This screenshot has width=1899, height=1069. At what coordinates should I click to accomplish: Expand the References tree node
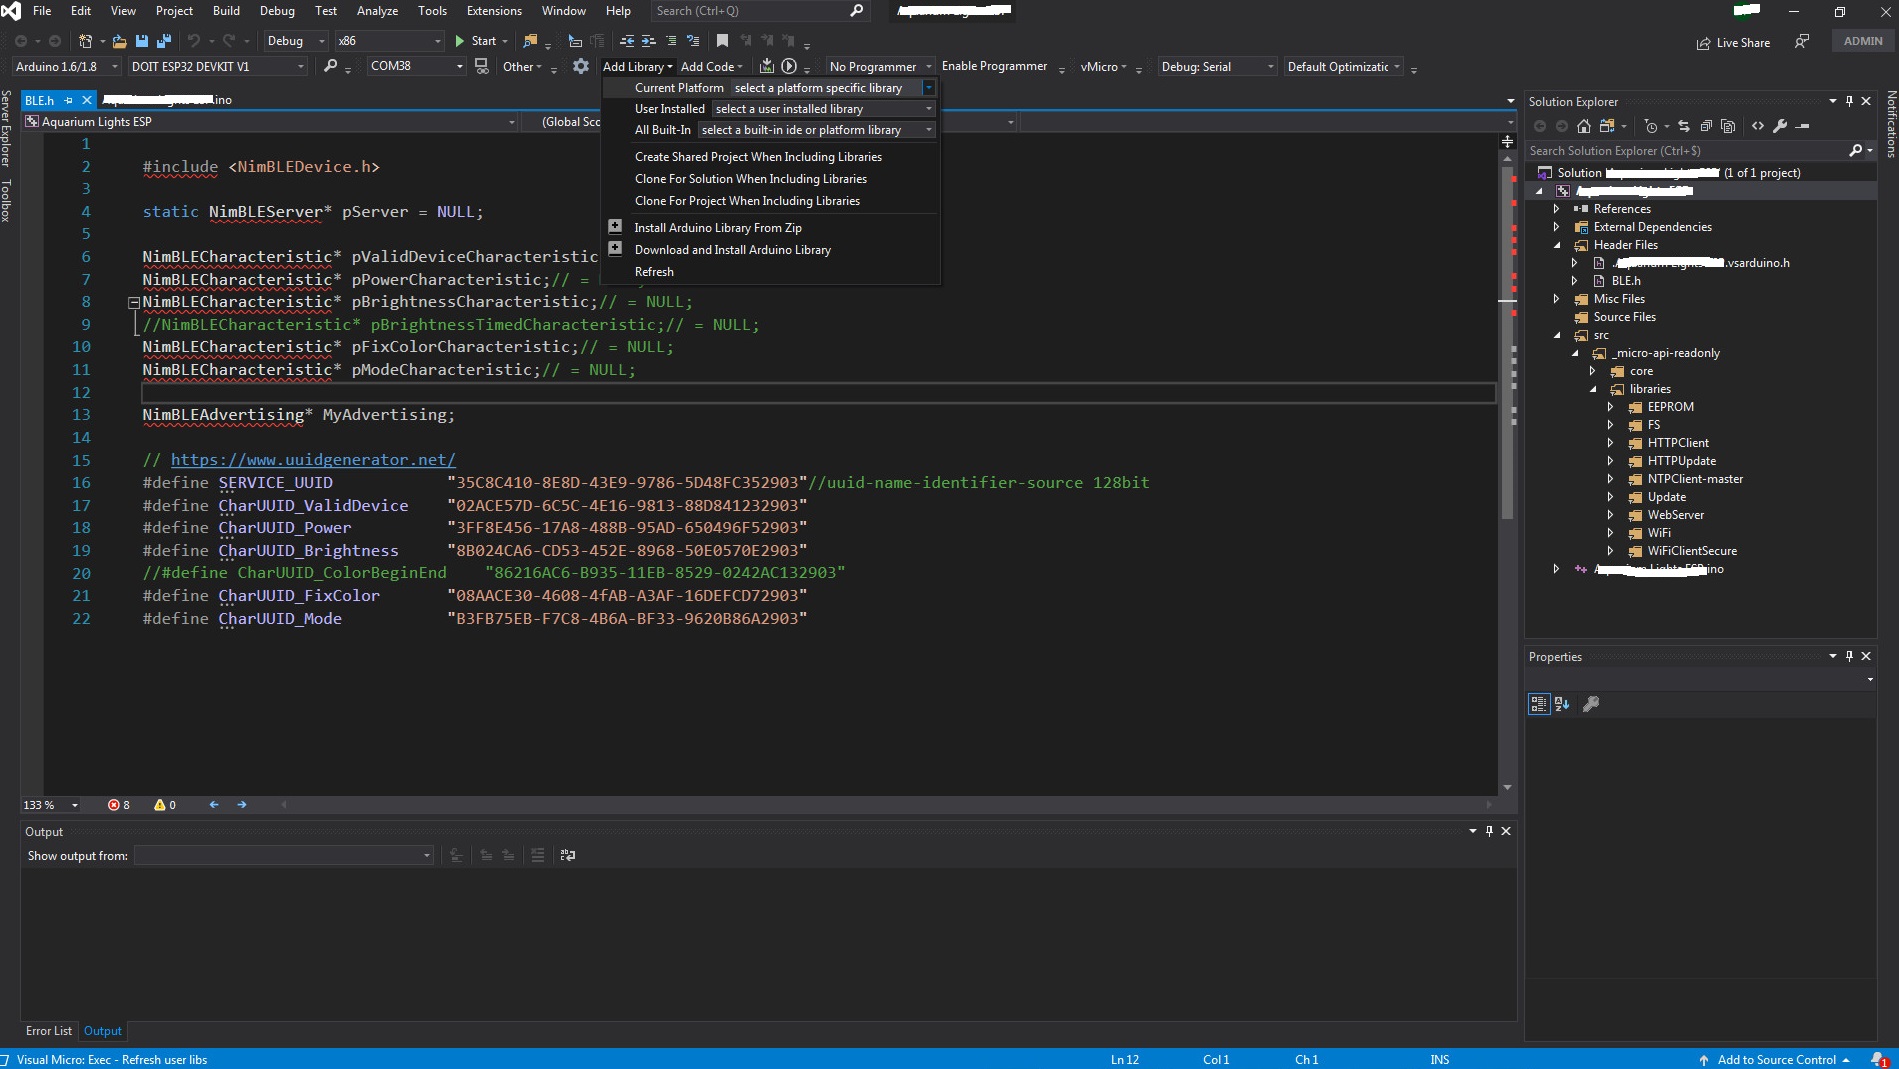point(1556,209)
